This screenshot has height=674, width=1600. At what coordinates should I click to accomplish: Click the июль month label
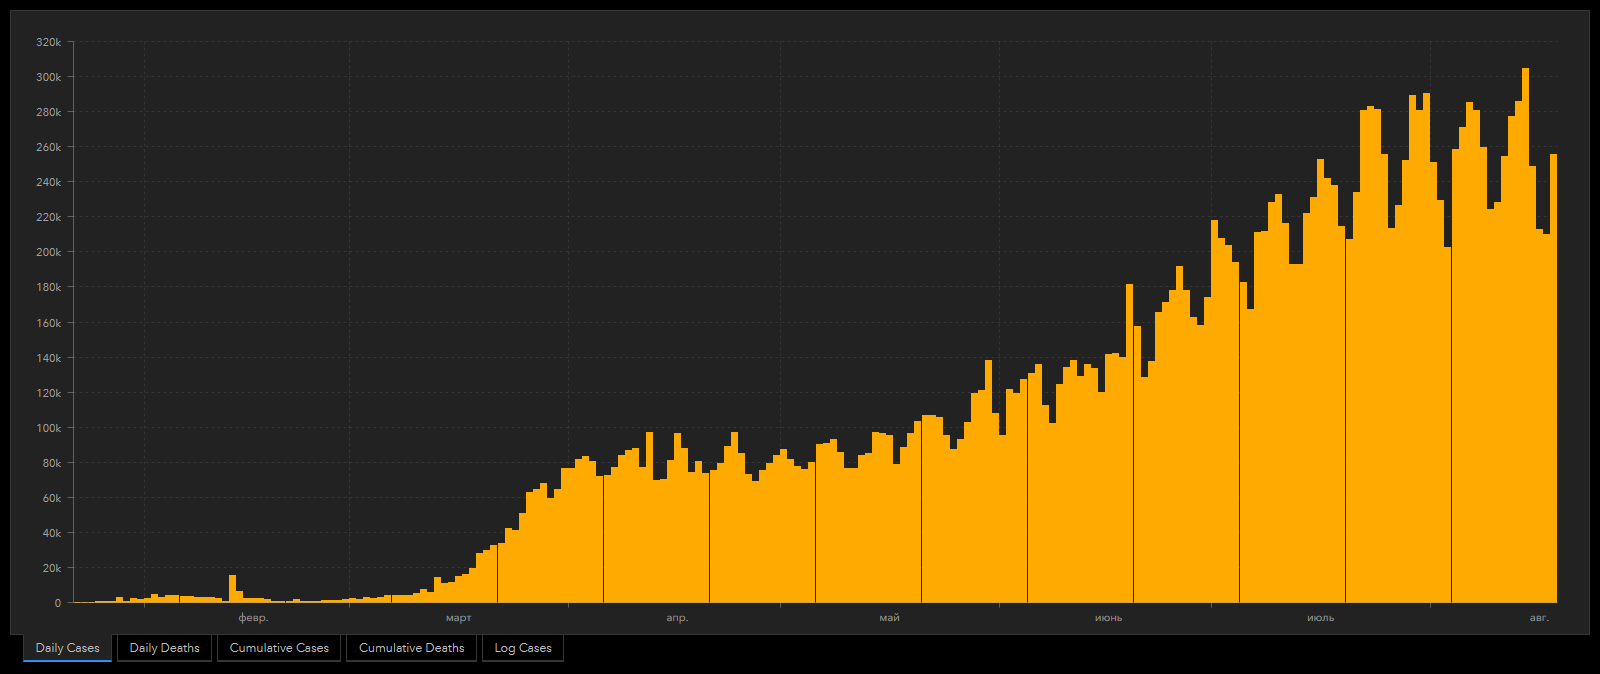coord(1321,618)
